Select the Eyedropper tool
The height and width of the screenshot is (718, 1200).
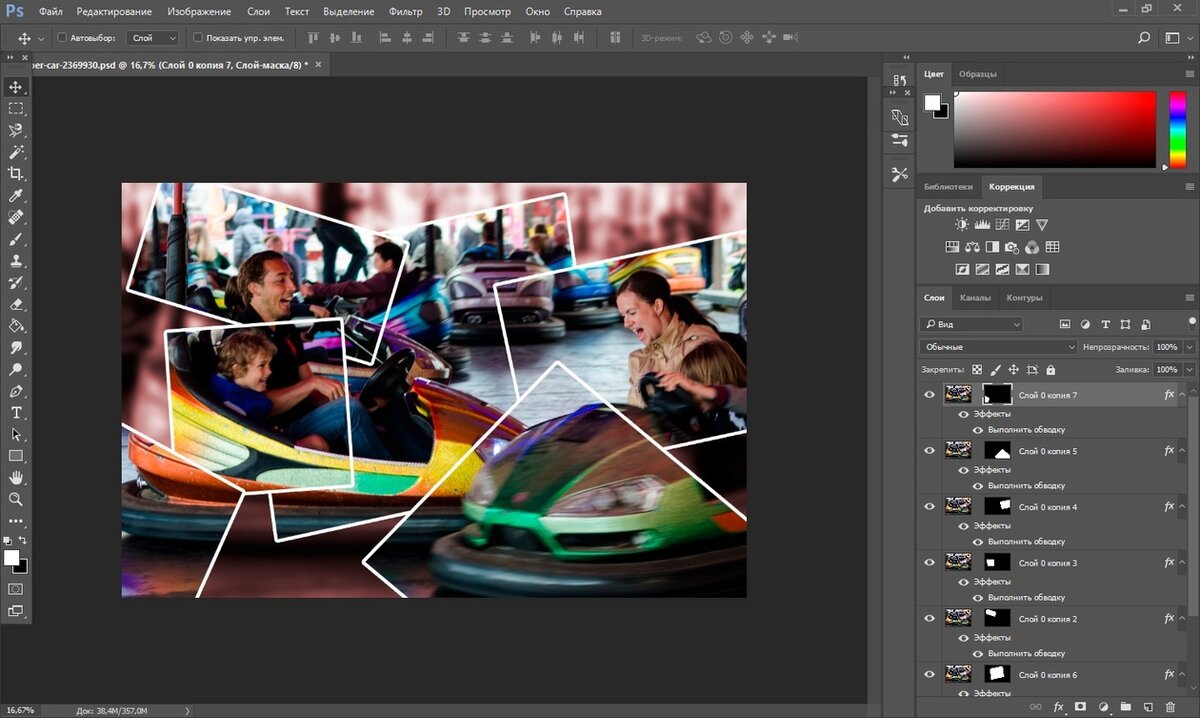coord(16,196)
